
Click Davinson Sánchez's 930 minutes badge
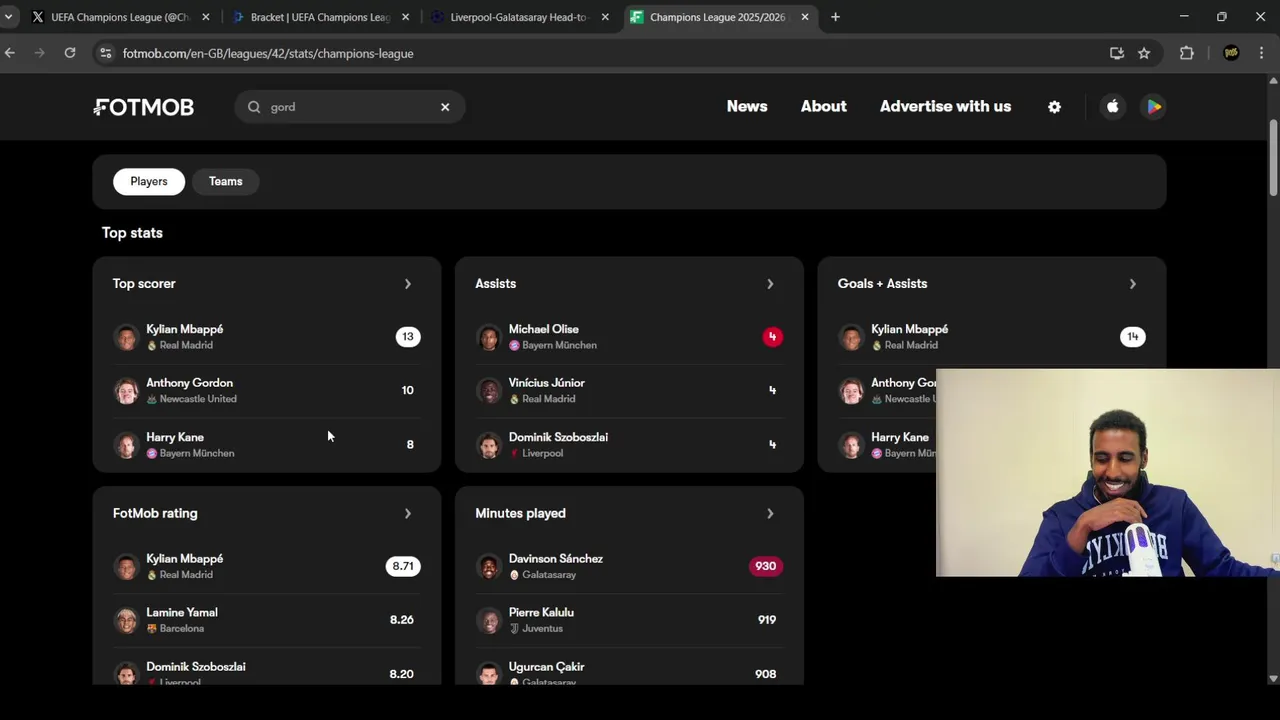[x=765, y=566]
